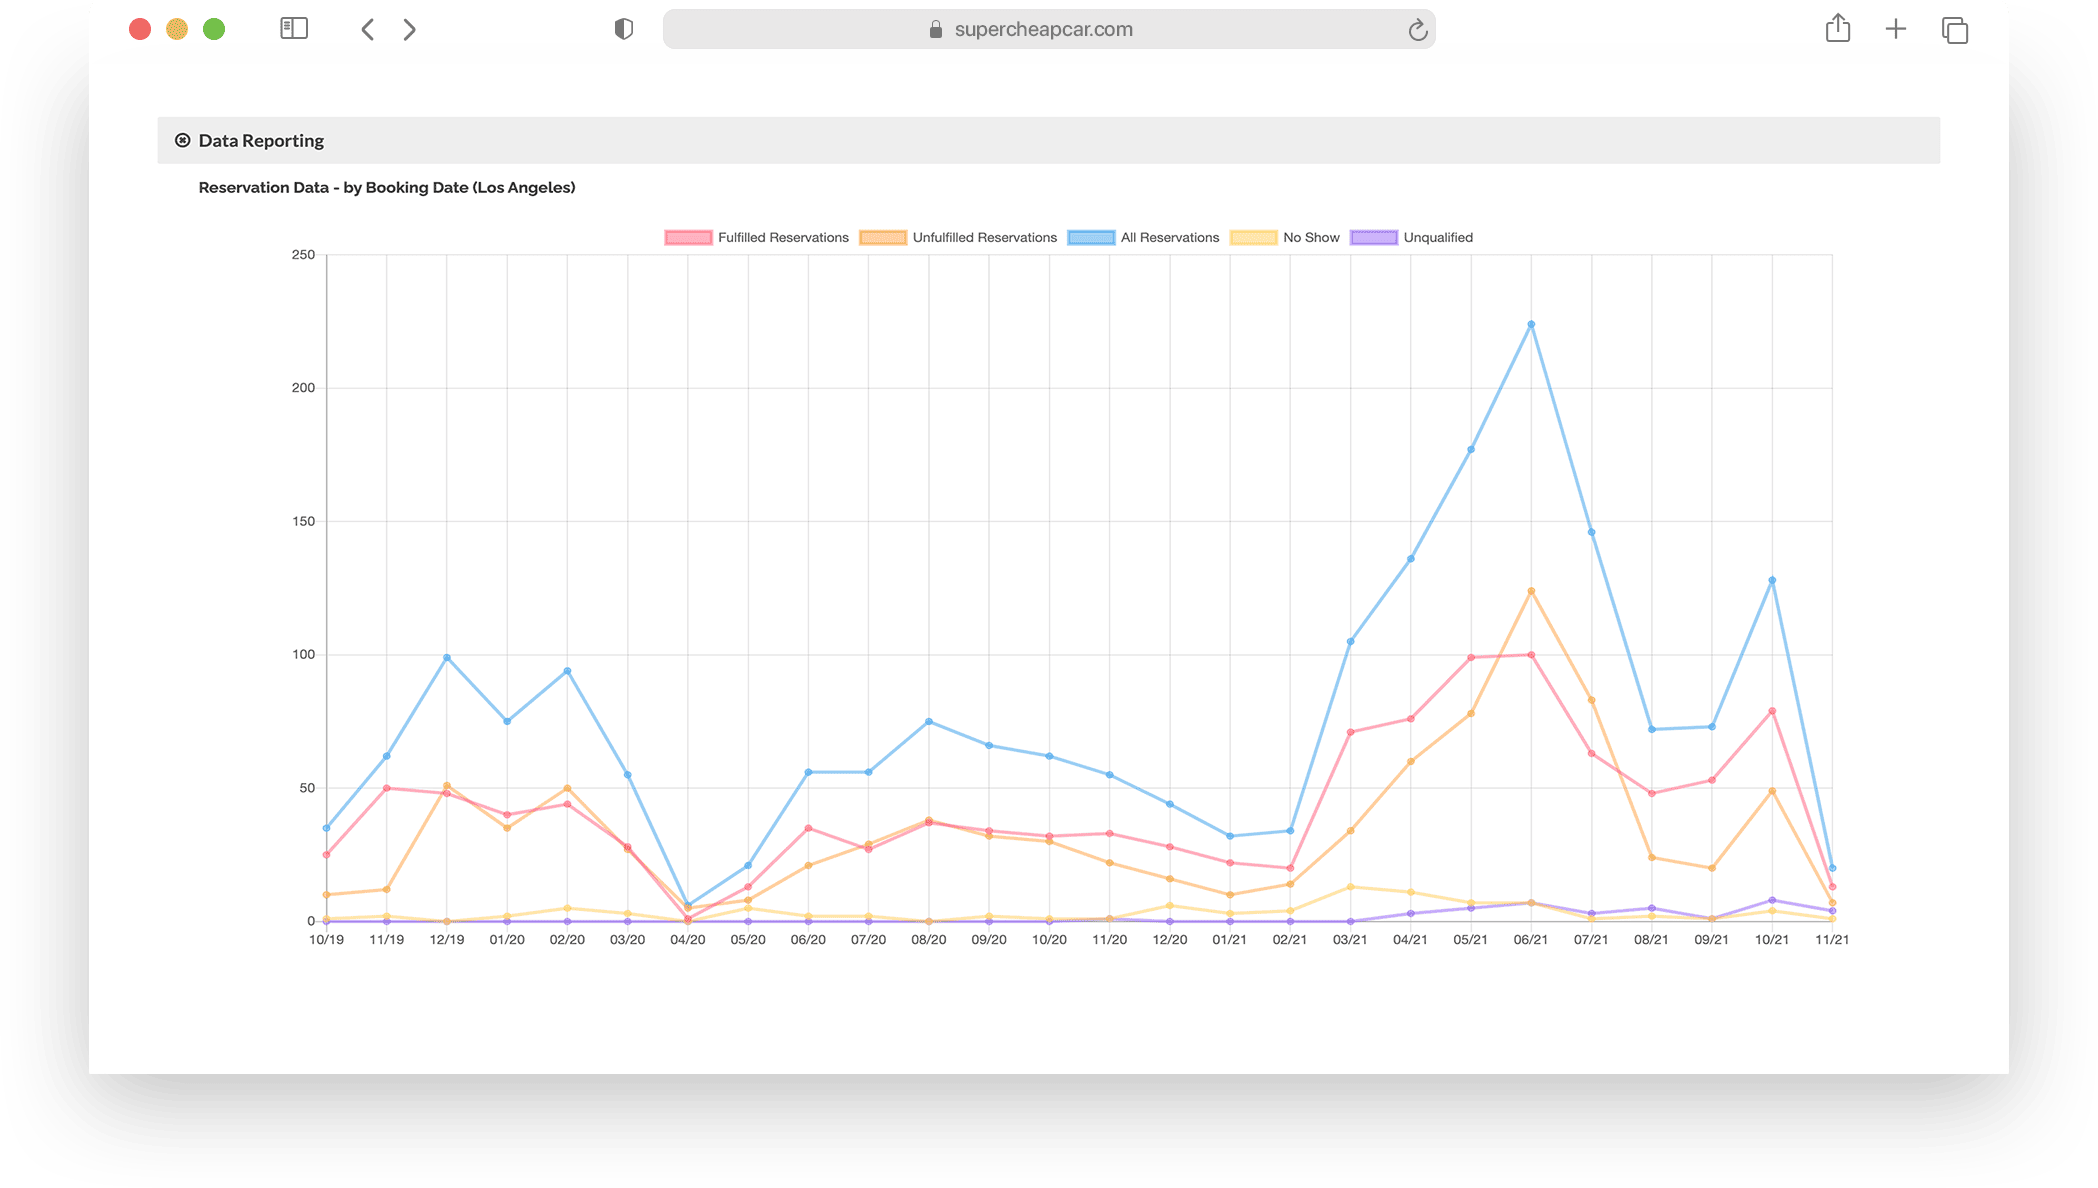
Task: Toggle the No Show legend label
Action: click(1310, 237)
